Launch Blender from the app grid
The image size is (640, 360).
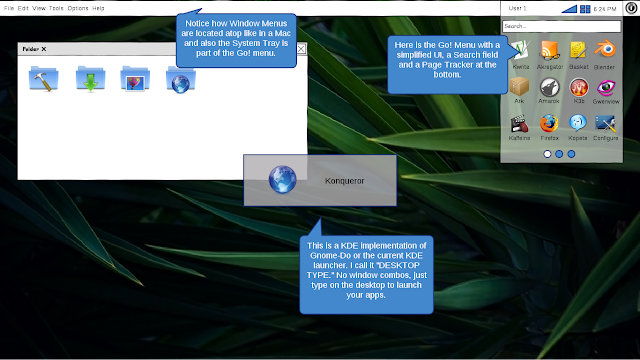click(605, 50)
